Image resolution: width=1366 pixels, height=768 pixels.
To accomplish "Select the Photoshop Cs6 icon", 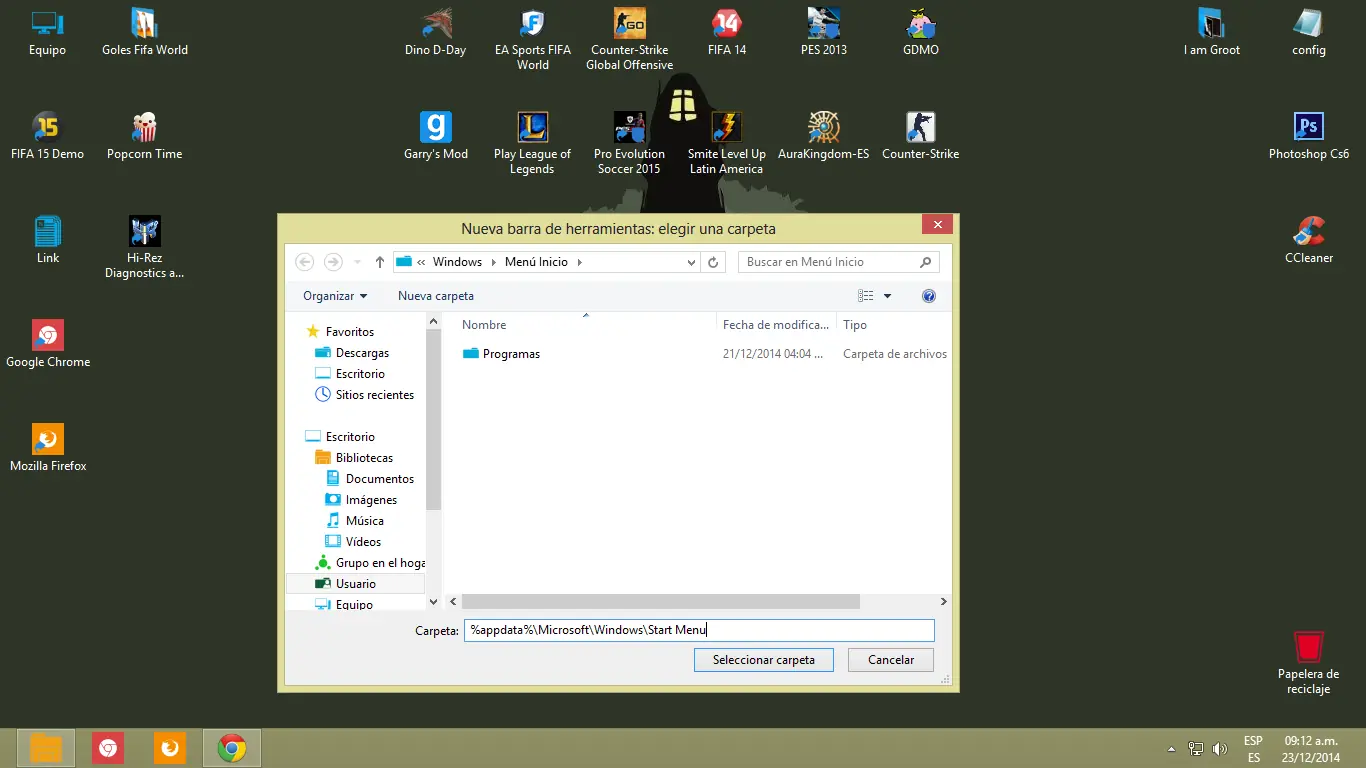I will pos(1308,136).
